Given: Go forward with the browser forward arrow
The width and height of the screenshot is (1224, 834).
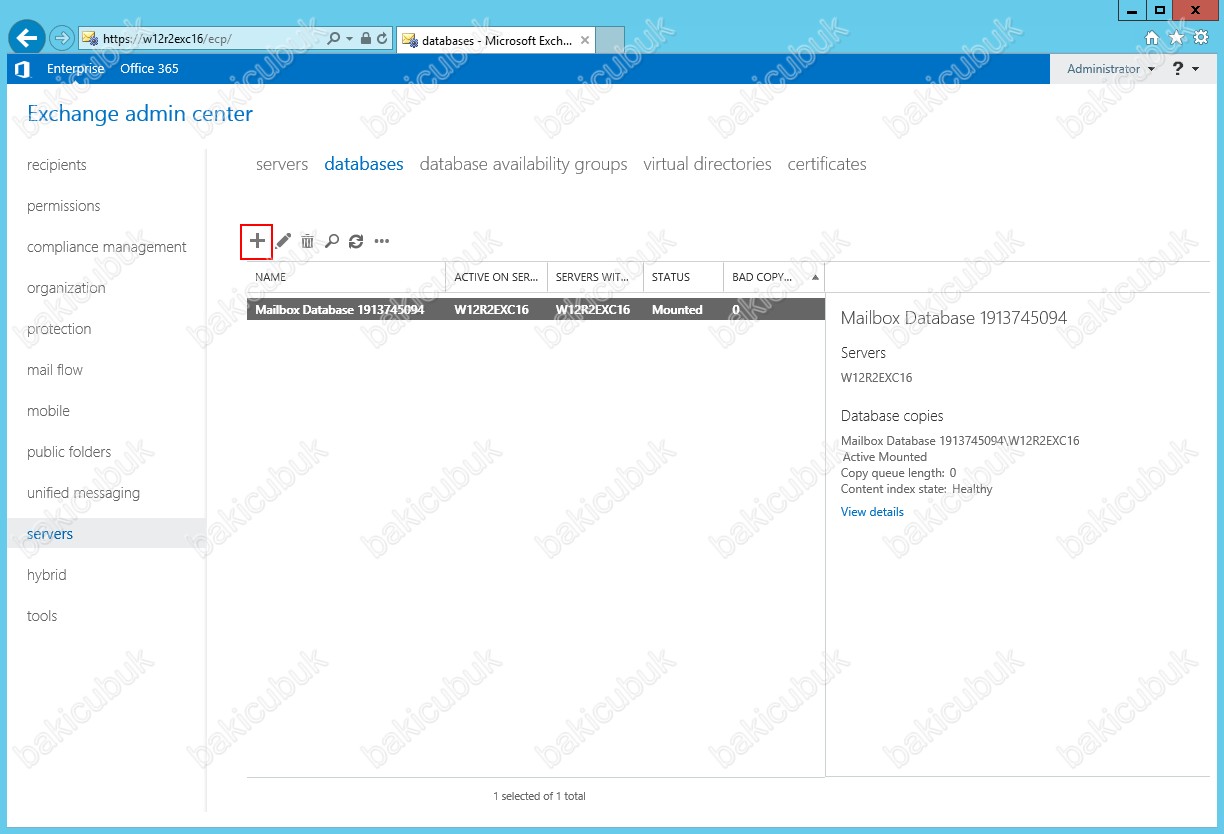Looking at the screenshot, I should coord(62,38).
